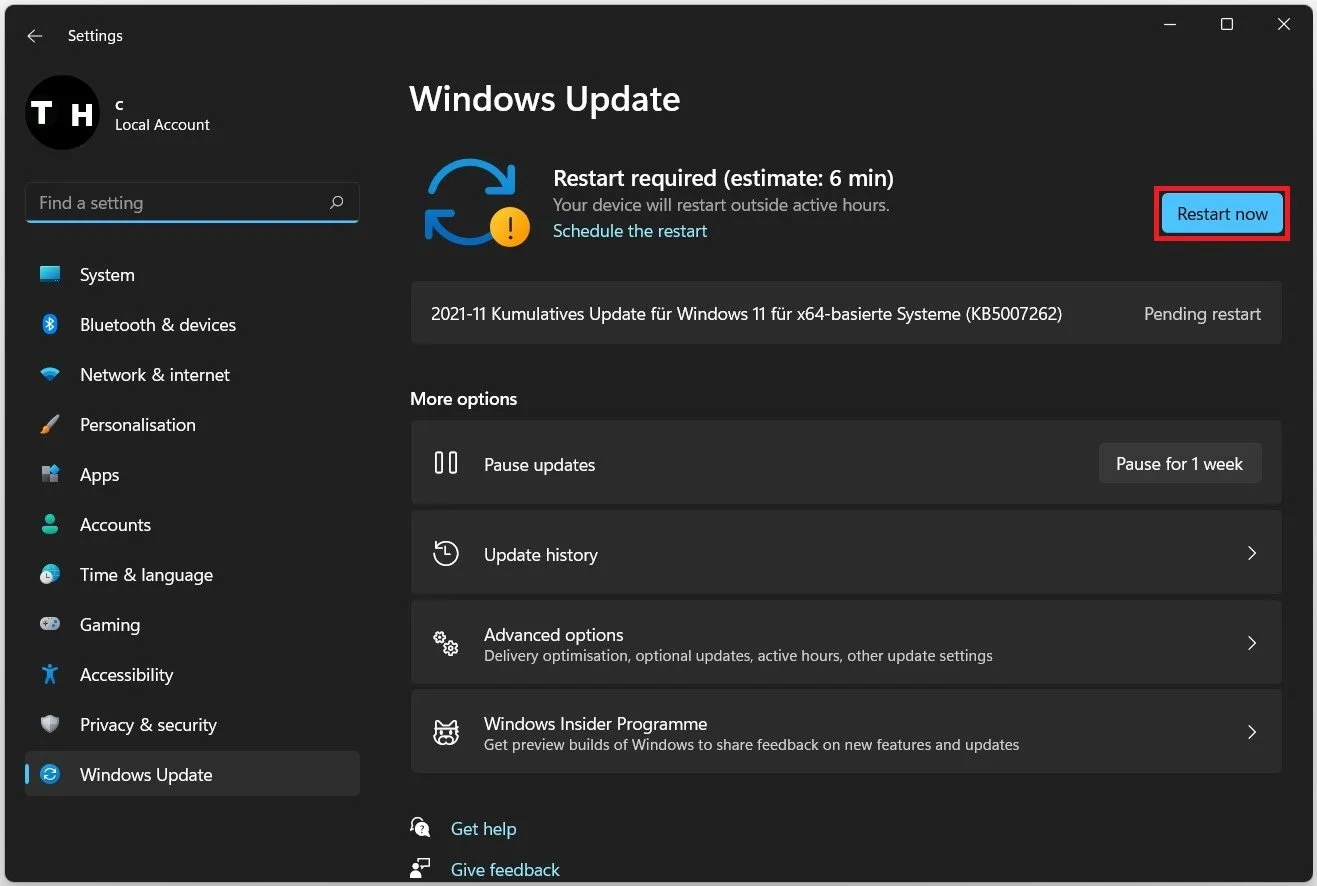Screen dimensions: 1317x886
Task: Click the Restart now button
Action: pos(1222,213)
